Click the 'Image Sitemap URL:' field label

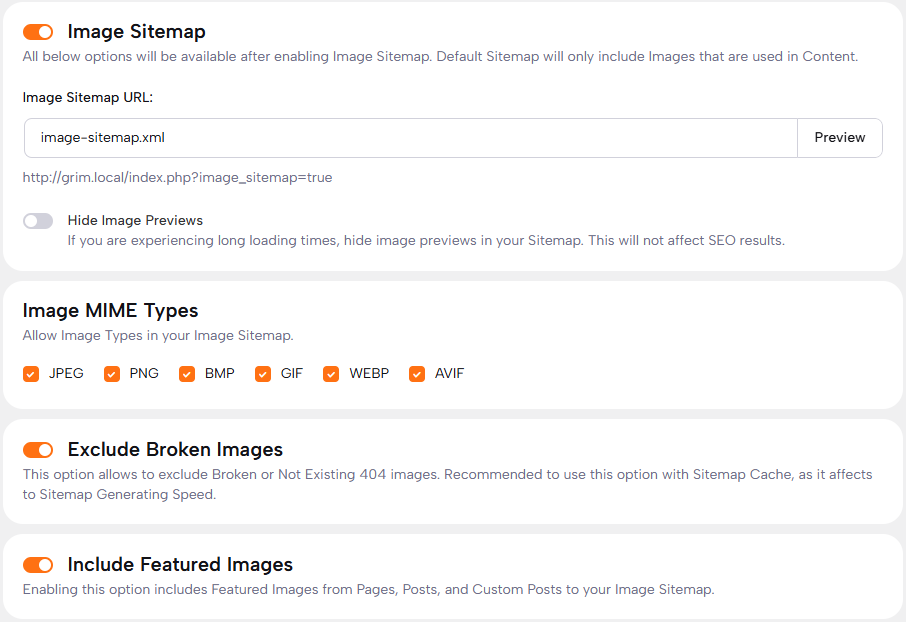88,97
